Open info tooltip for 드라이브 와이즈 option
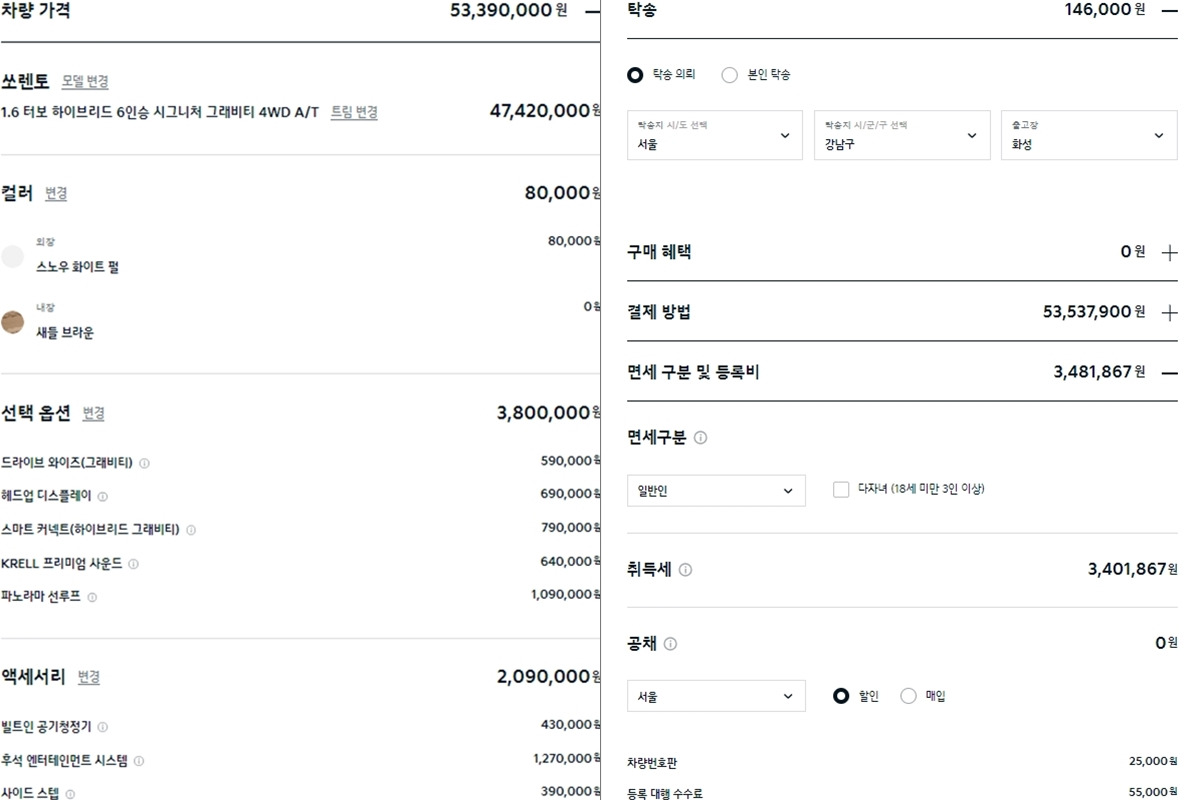The width and height of the screenshot is (1200, 800). click(x=145, y=461)
